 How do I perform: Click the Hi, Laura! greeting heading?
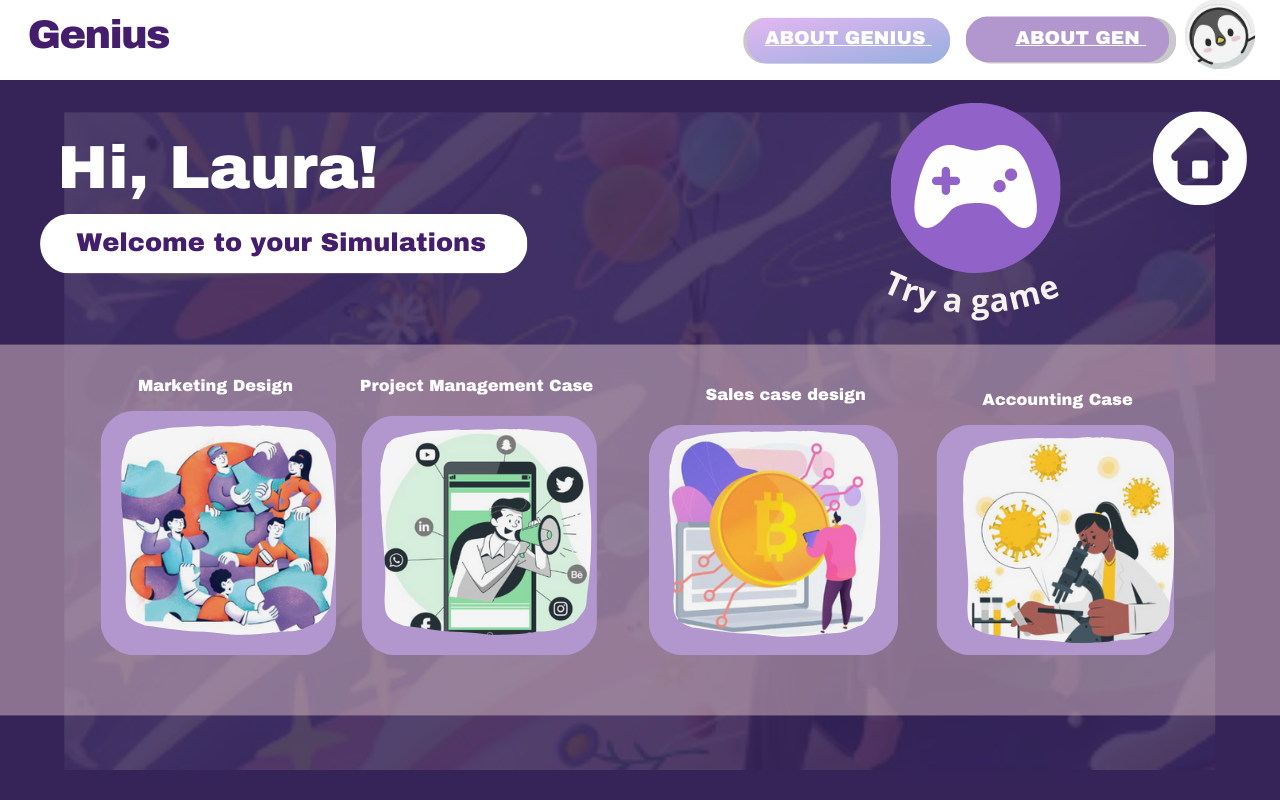[218, 167]
